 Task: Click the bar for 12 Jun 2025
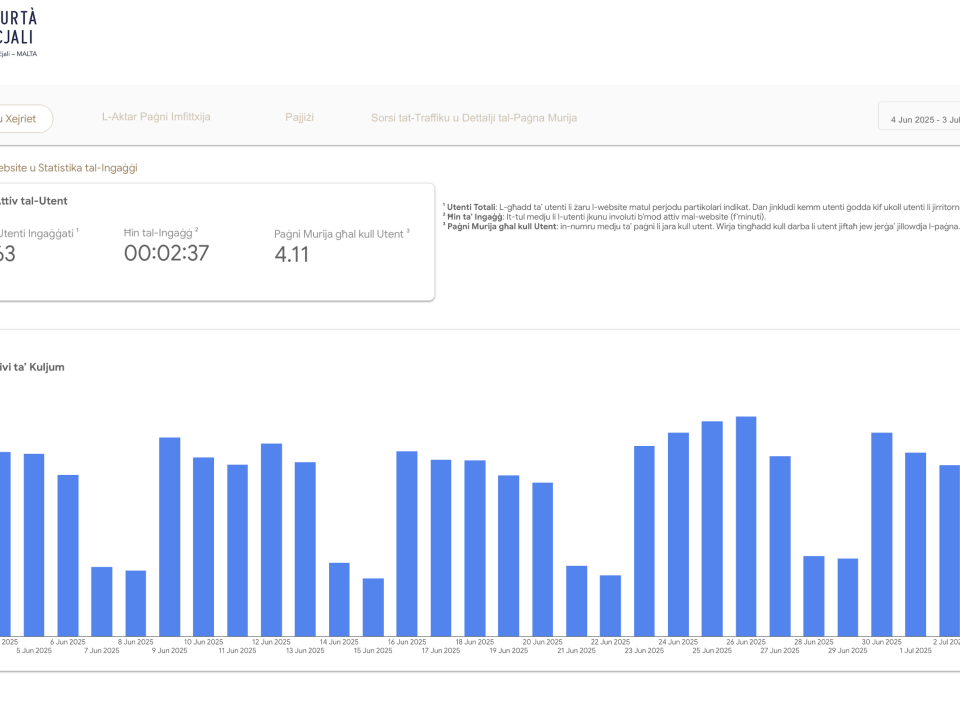271,540
